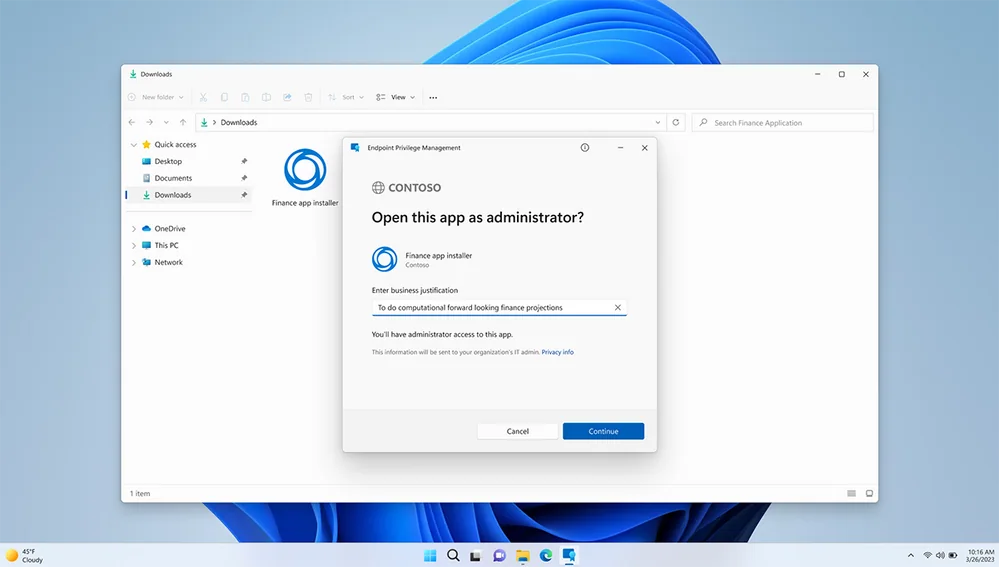Expand the Network tree node chevron
This screenshot has height=567, width=999.
pyautogui.click(x=134, y=262)
